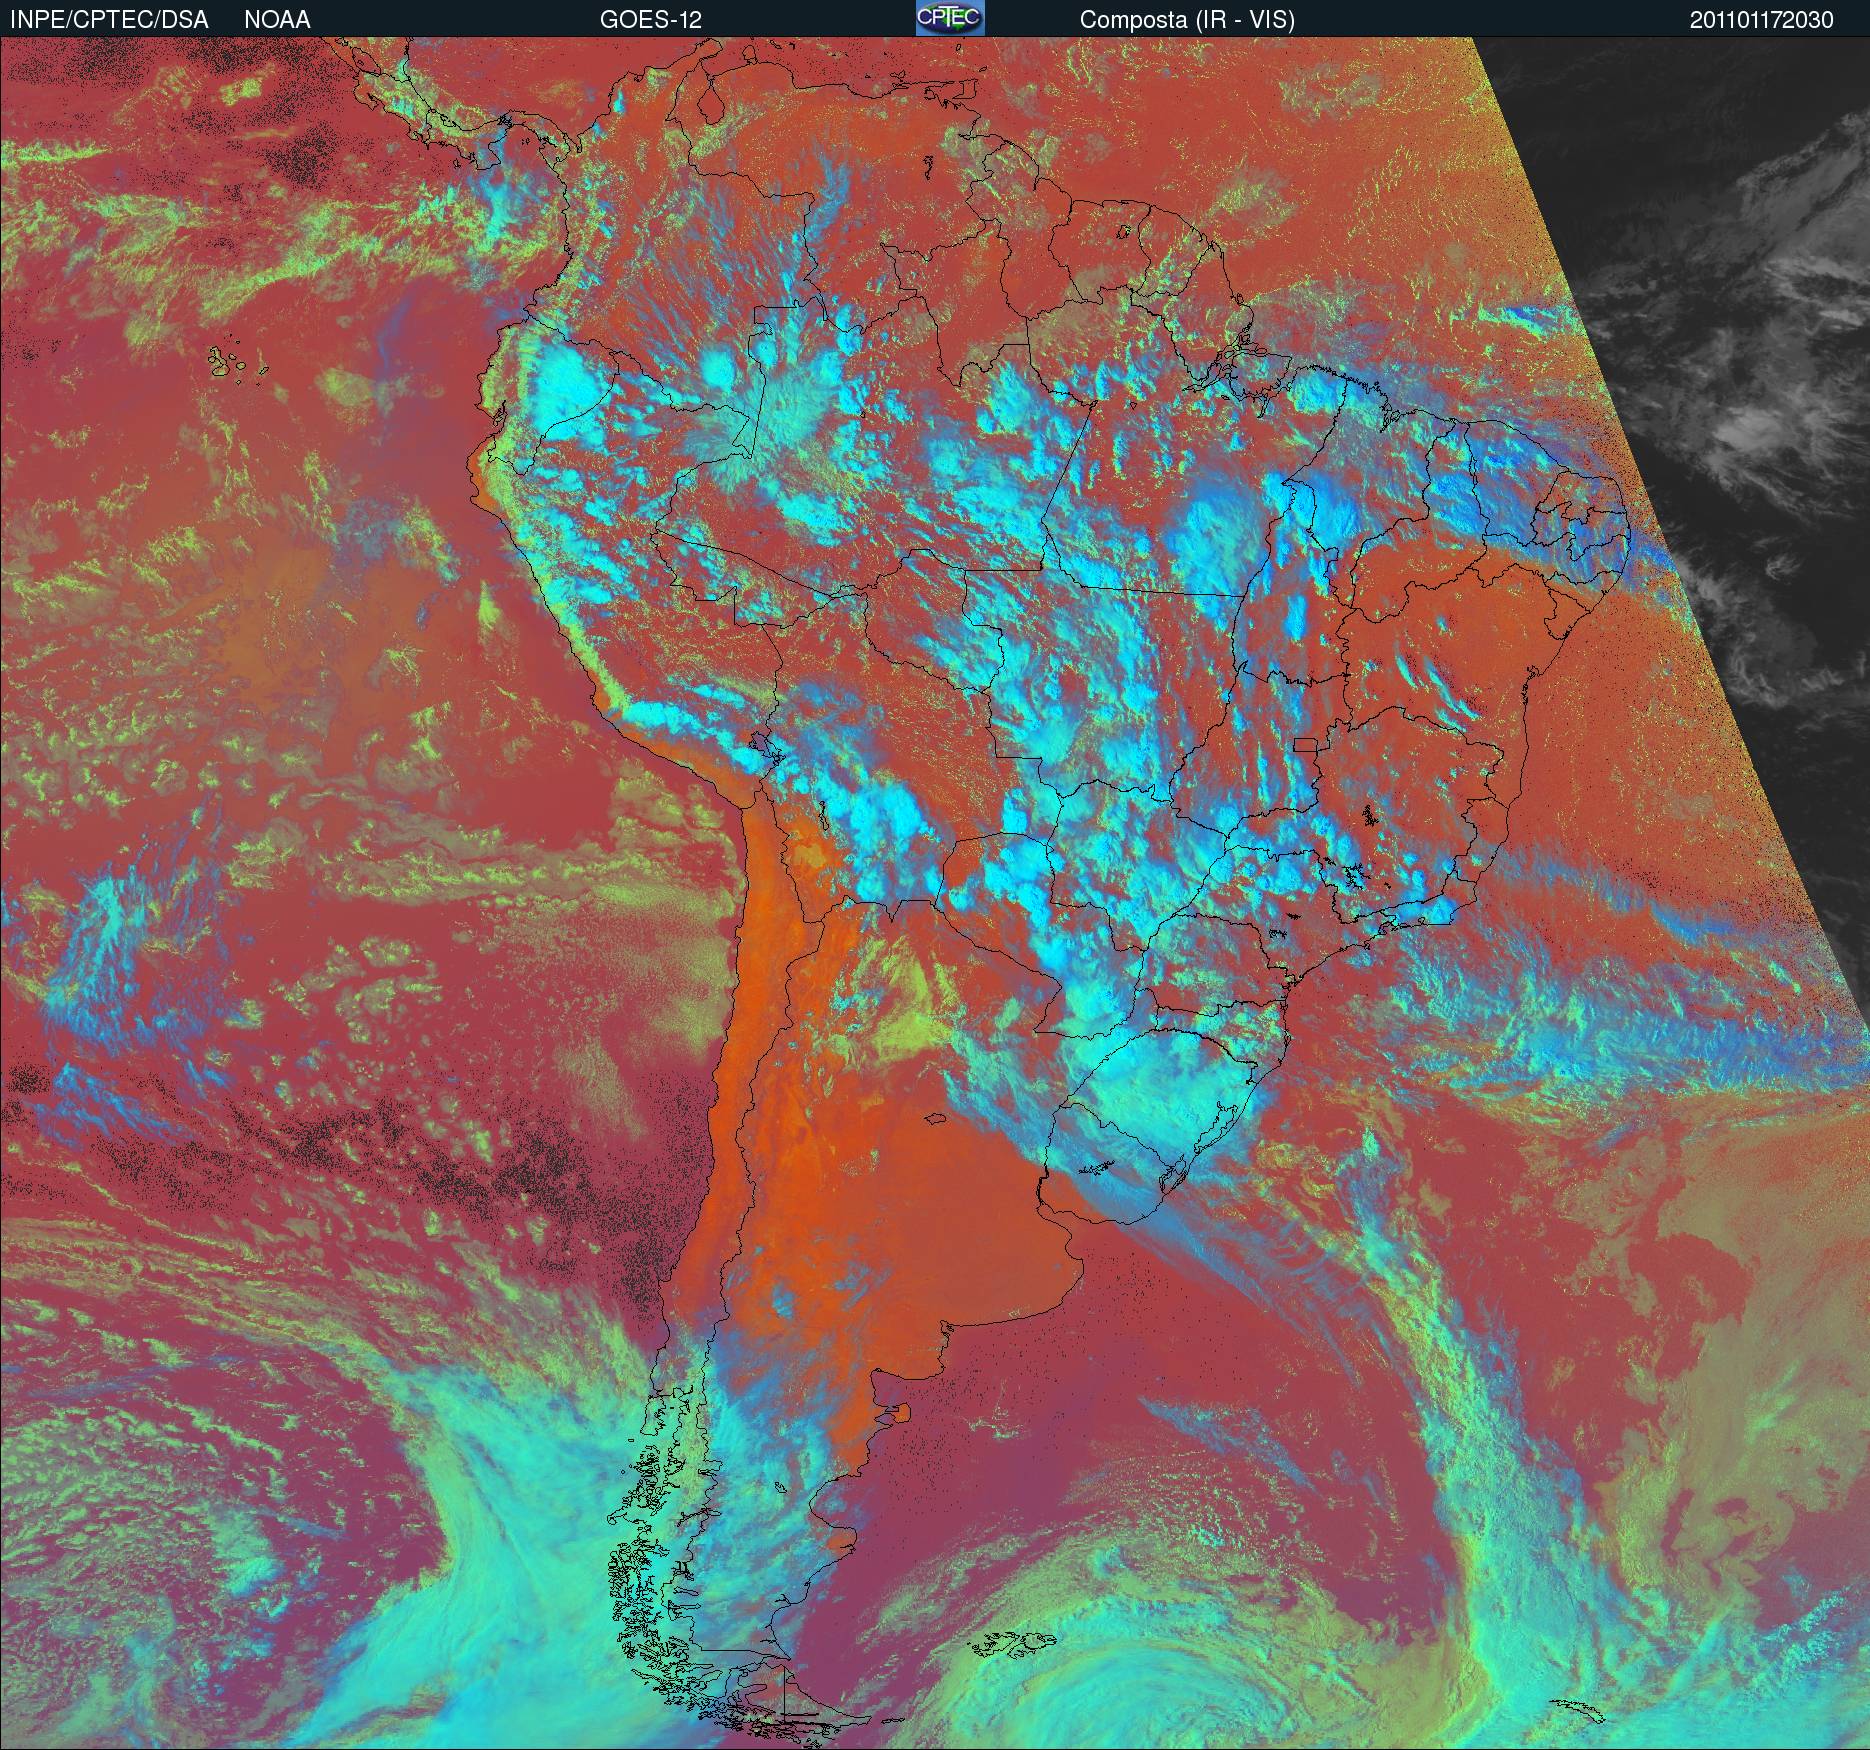Viewport: 1870px width, 1750px height.
Task: Click the GOES-12 satellite label
Action: (651, 20)
